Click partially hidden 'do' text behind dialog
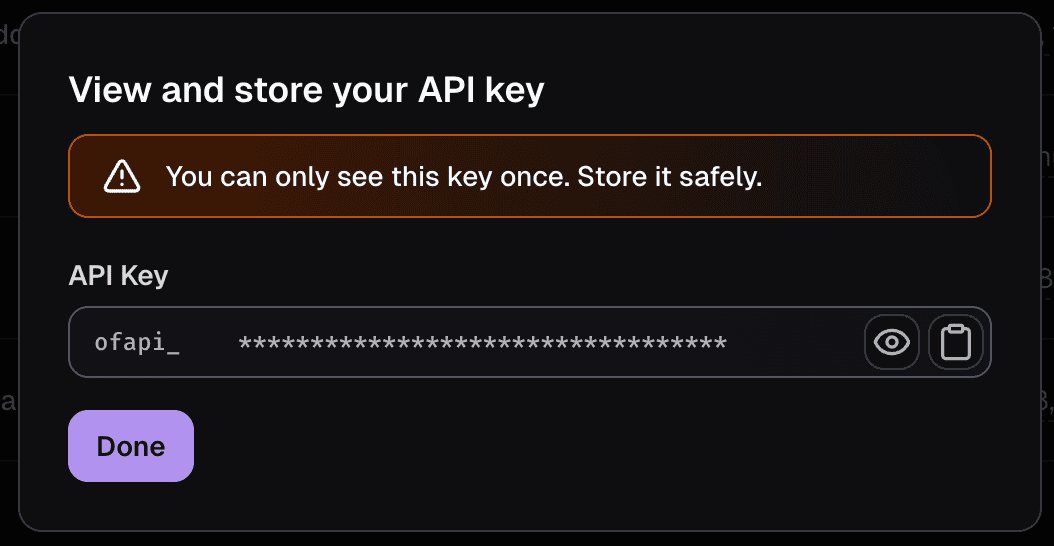1054x546 pixels. pyautogui.click(x=9, y=35)
